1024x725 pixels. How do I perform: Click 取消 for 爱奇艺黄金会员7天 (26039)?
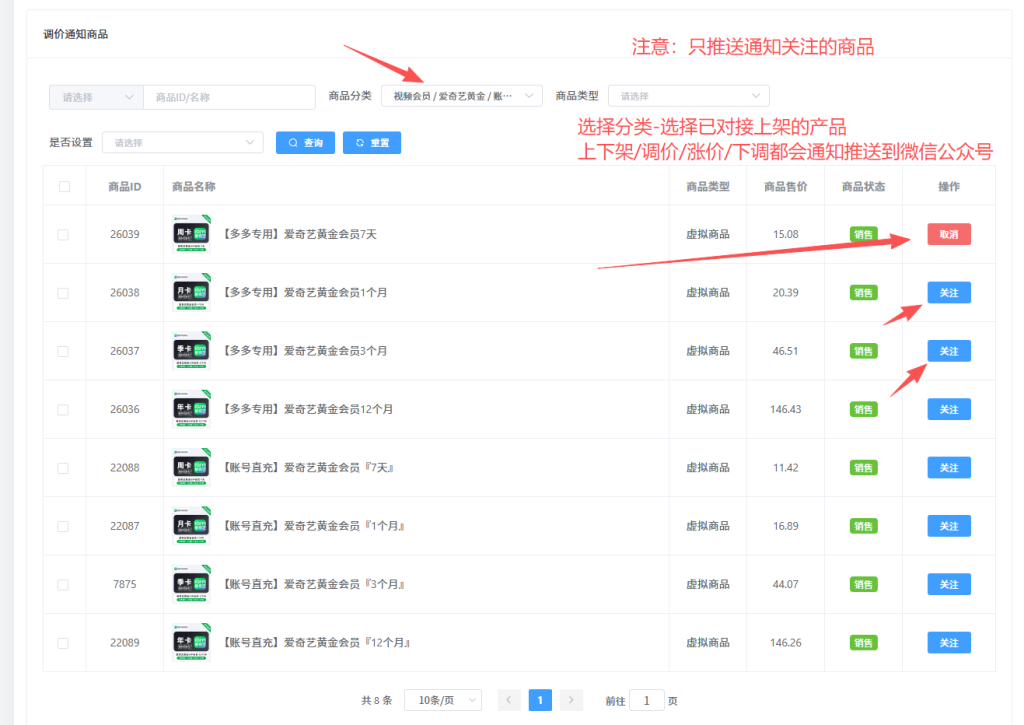(x=949, y=234)
